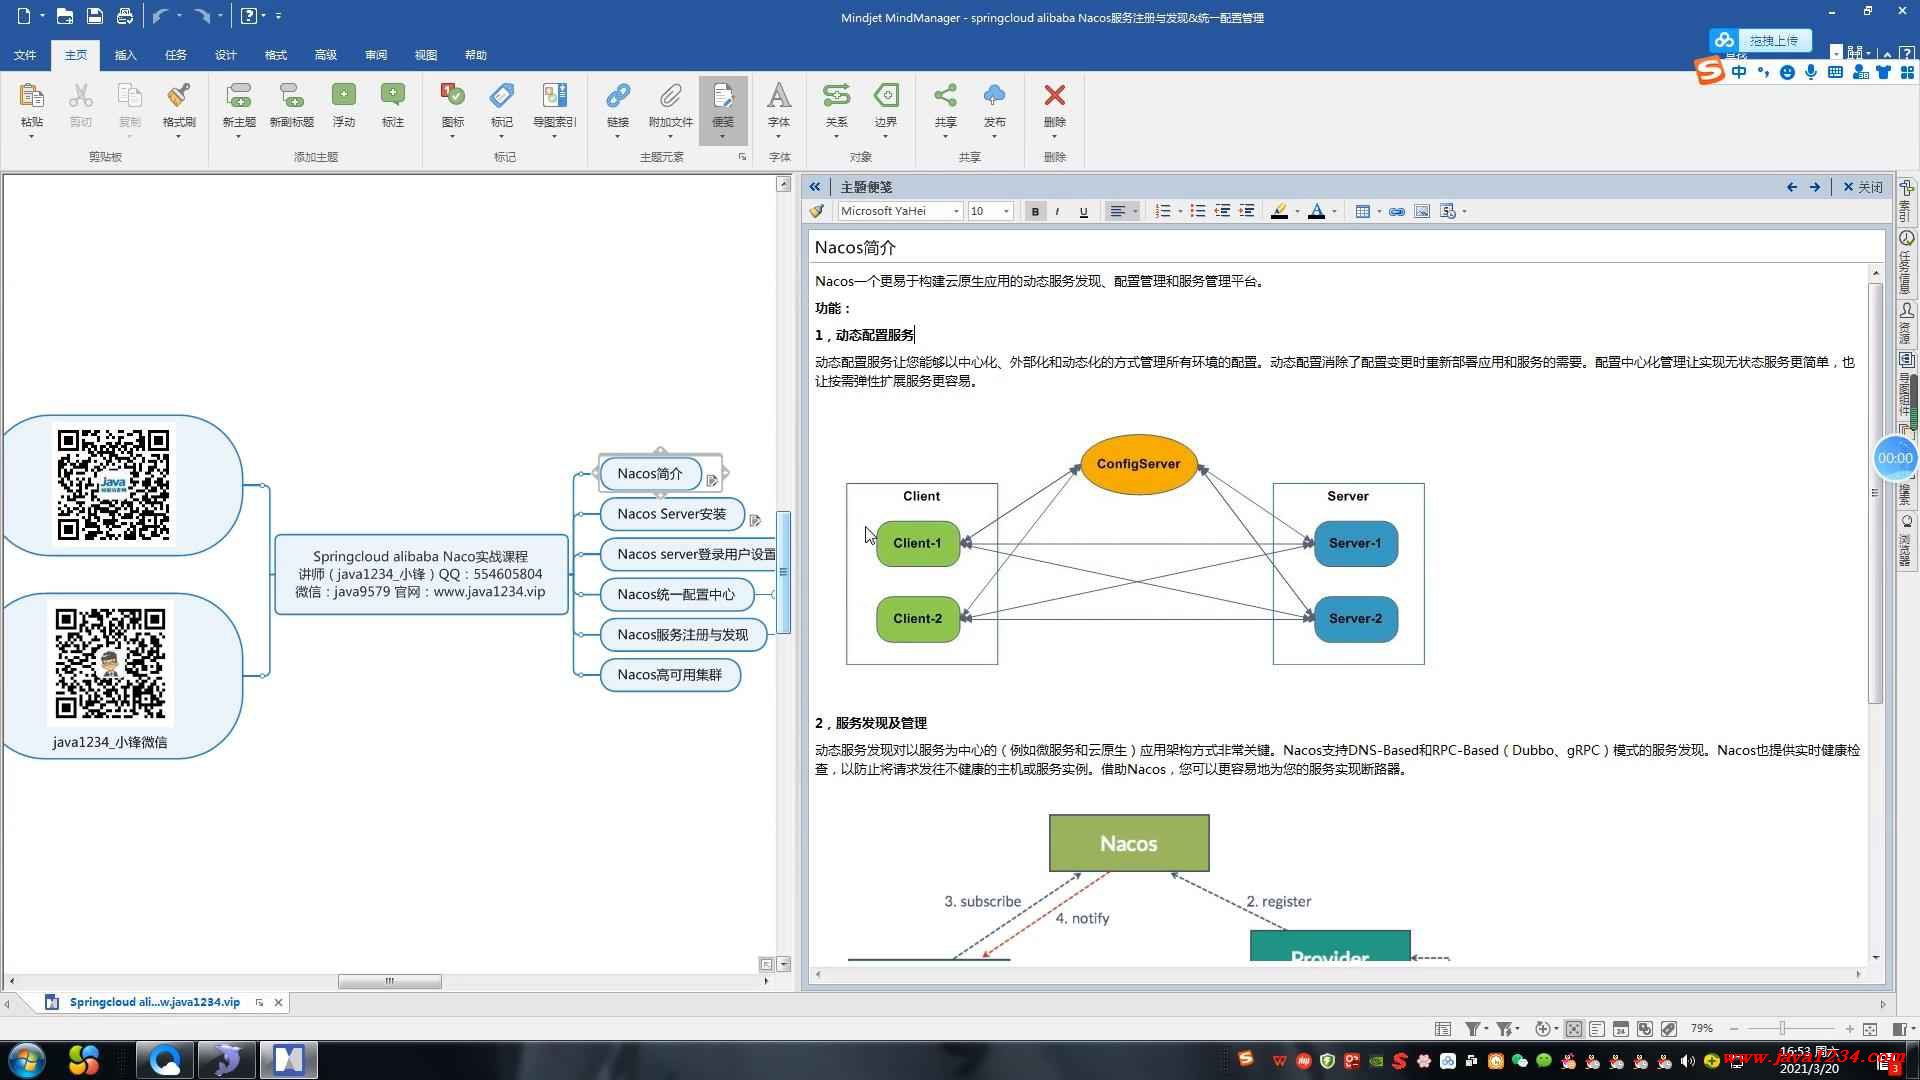
Task: Insert image in notes toolbar
Action: [1422, 211]
